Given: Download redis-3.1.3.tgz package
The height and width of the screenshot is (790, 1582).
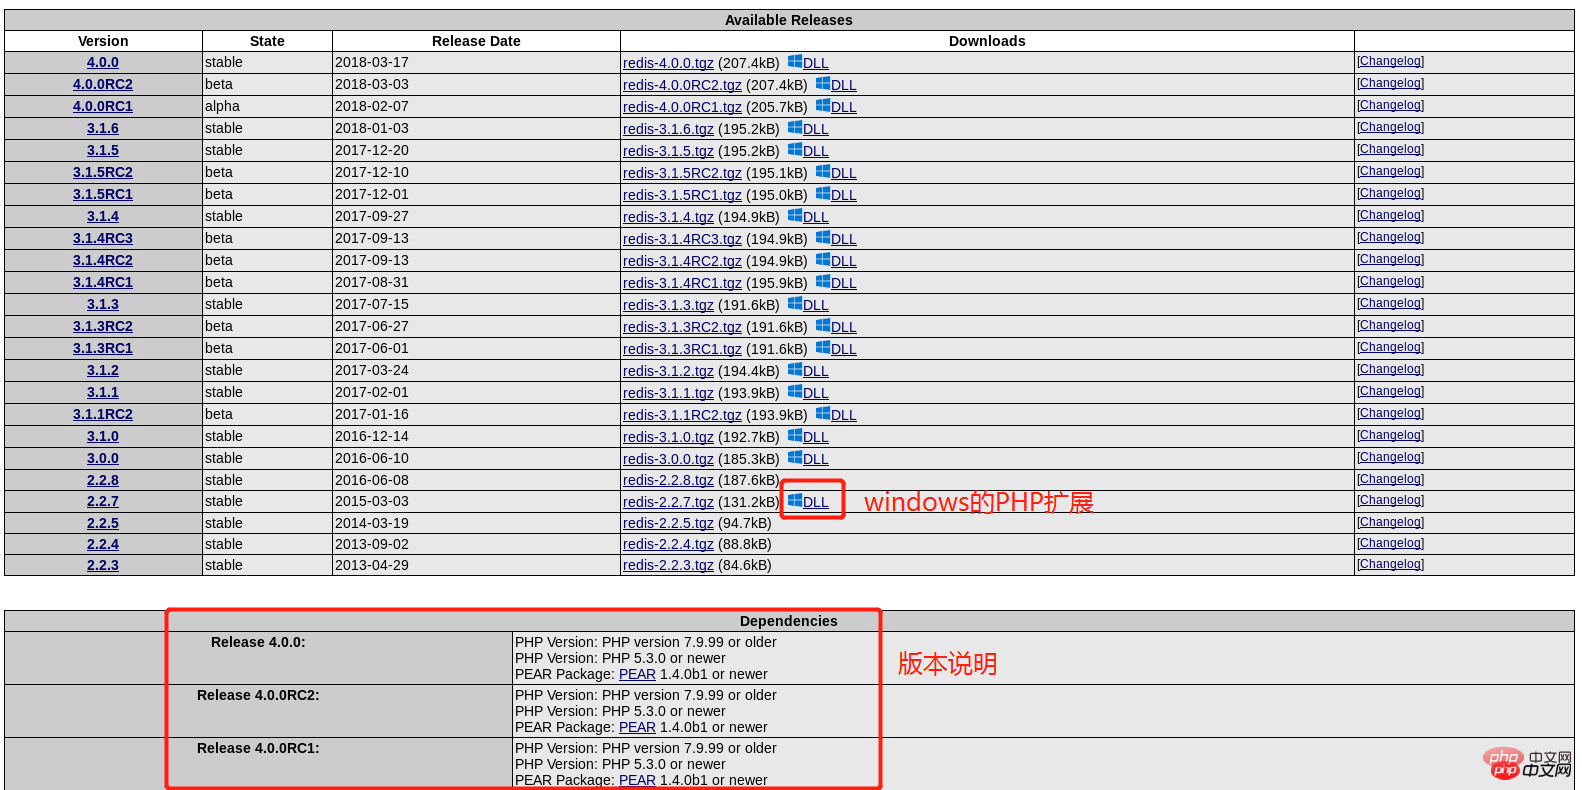Looking at the screenshot, I should point(668,305).
